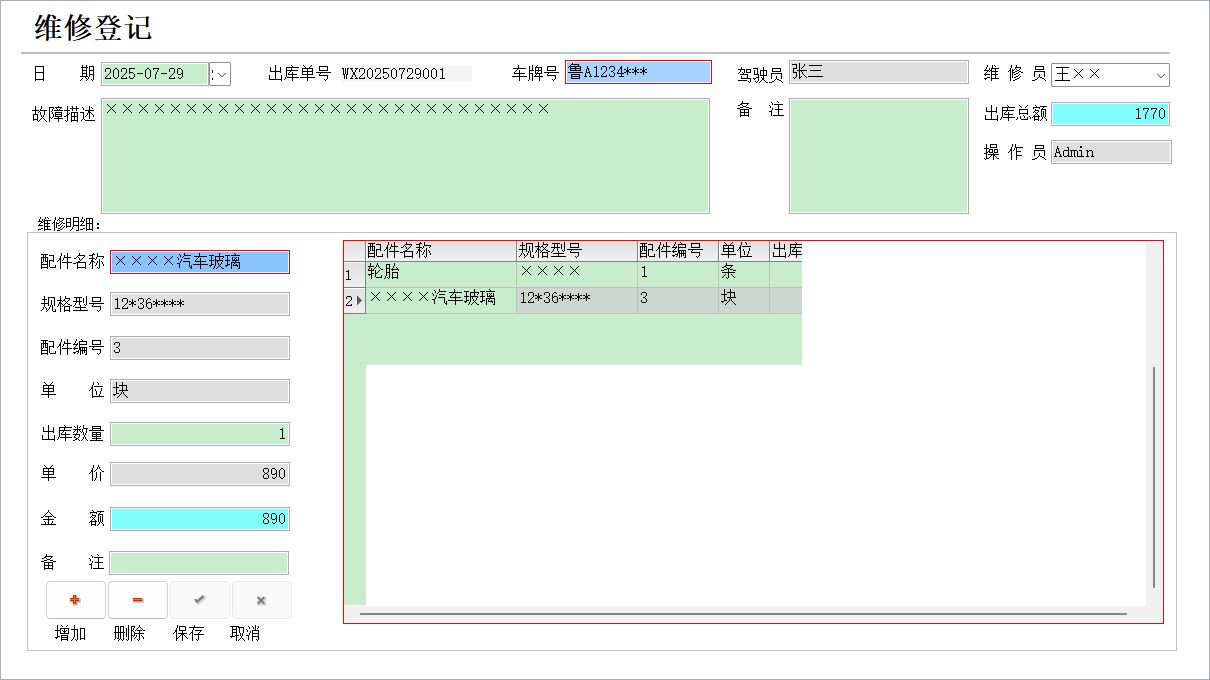1210x680 pixels.
Task: Click the 日期 field showing 2025-07-29
Action: [x=155, y=74]
